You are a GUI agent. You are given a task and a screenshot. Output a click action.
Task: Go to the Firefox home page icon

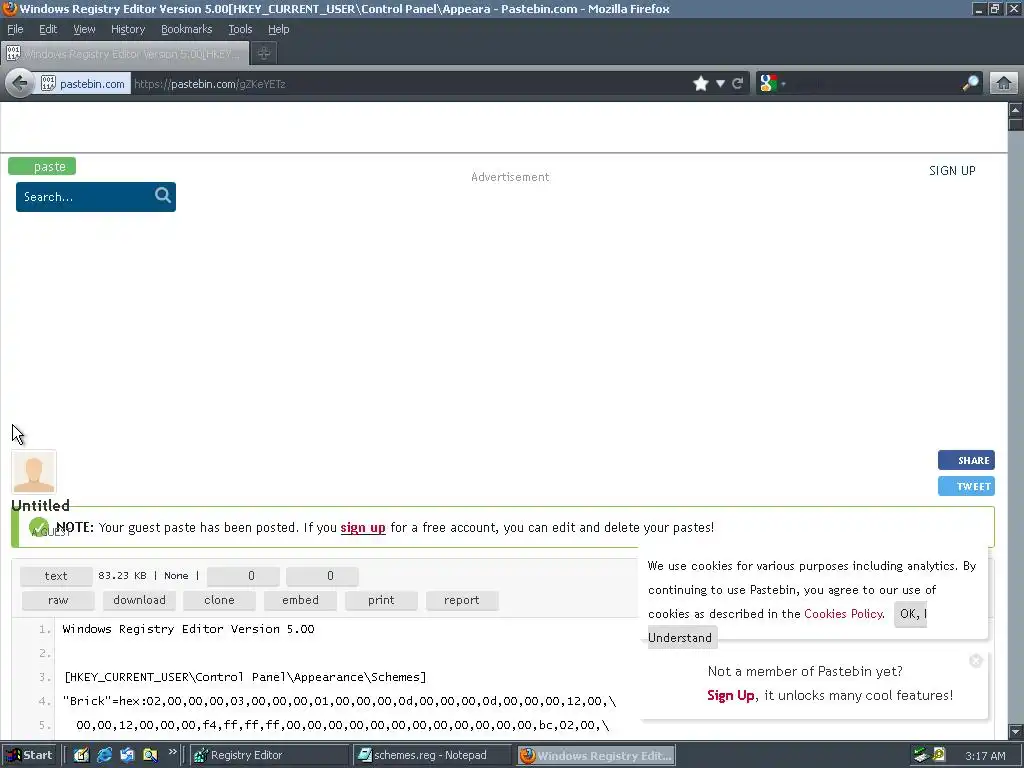point(1004,84)
